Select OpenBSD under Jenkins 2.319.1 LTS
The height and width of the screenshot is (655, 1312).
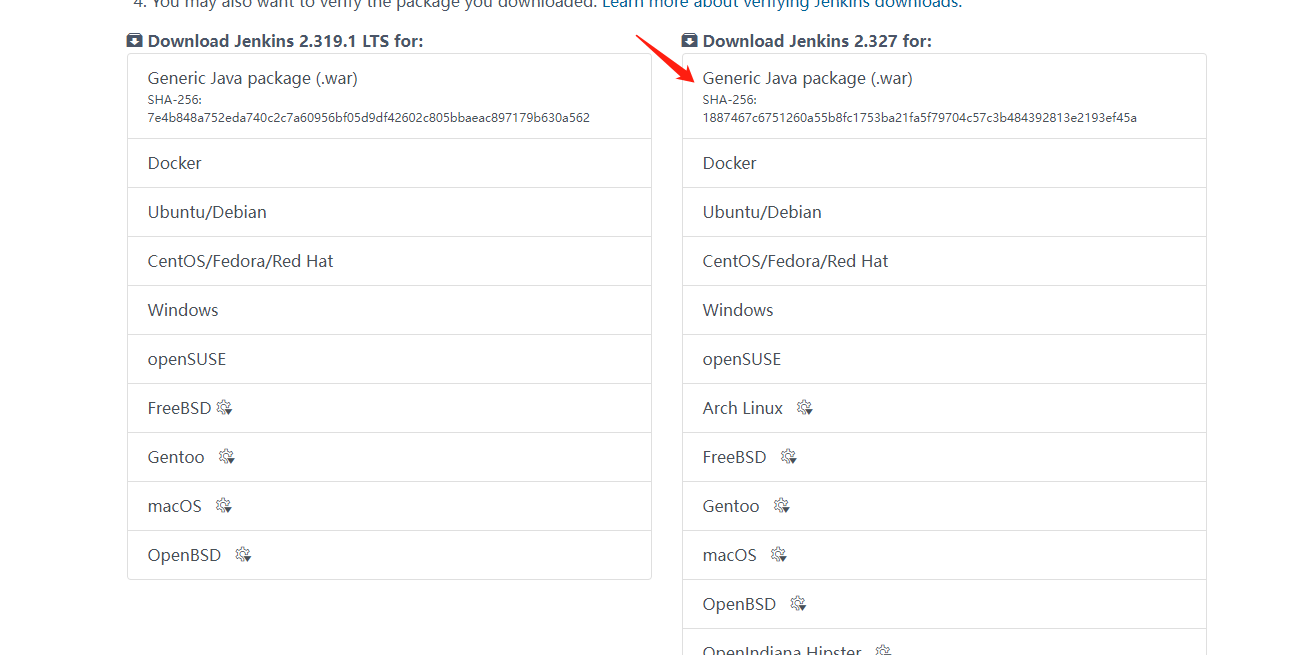pyautogui.click(x=389, y=555)
